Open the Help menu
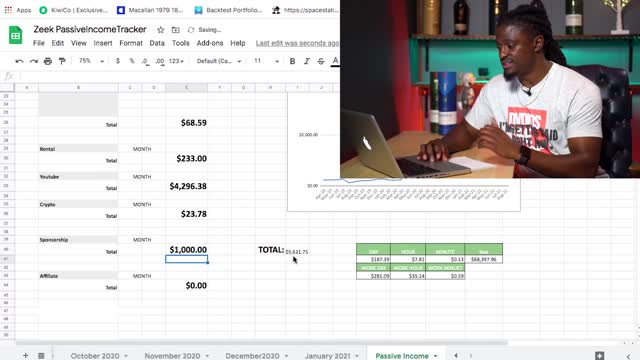This screenshot has height=360, width=640. [x=238, y=43]
